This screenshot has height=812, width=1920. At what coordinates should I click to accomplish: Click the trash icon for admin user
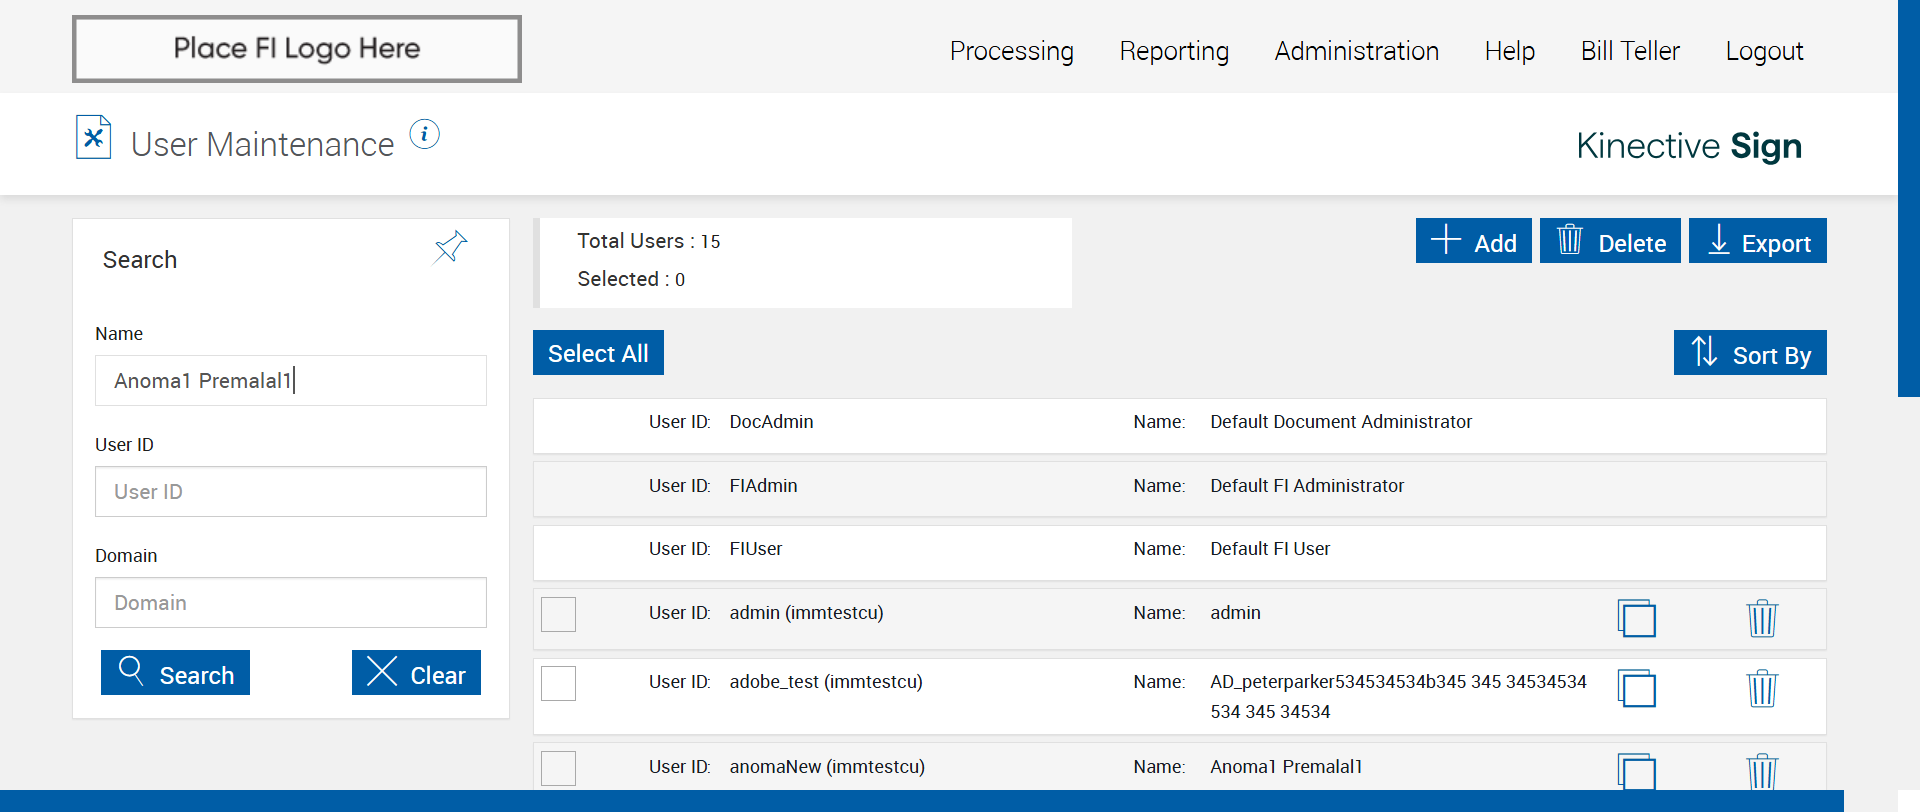(x=1761, y=618)
